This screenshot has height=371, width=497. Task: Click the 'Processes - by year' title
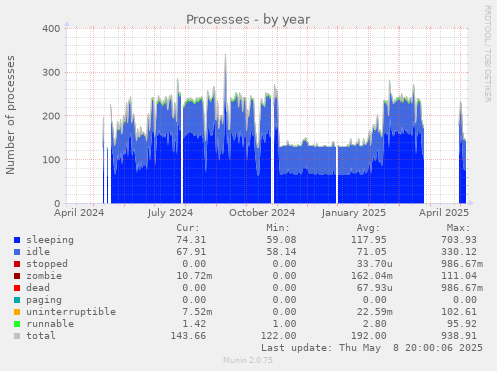[x=248, y=20]
